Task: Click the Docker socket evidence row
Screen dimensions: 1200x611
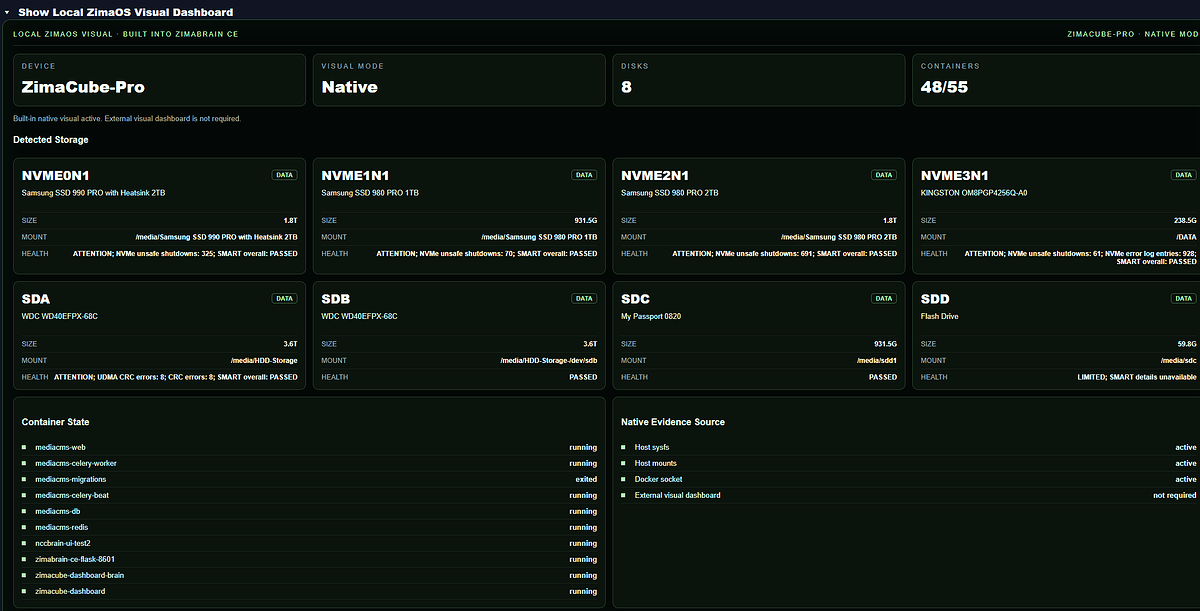Action: (909, 479)
